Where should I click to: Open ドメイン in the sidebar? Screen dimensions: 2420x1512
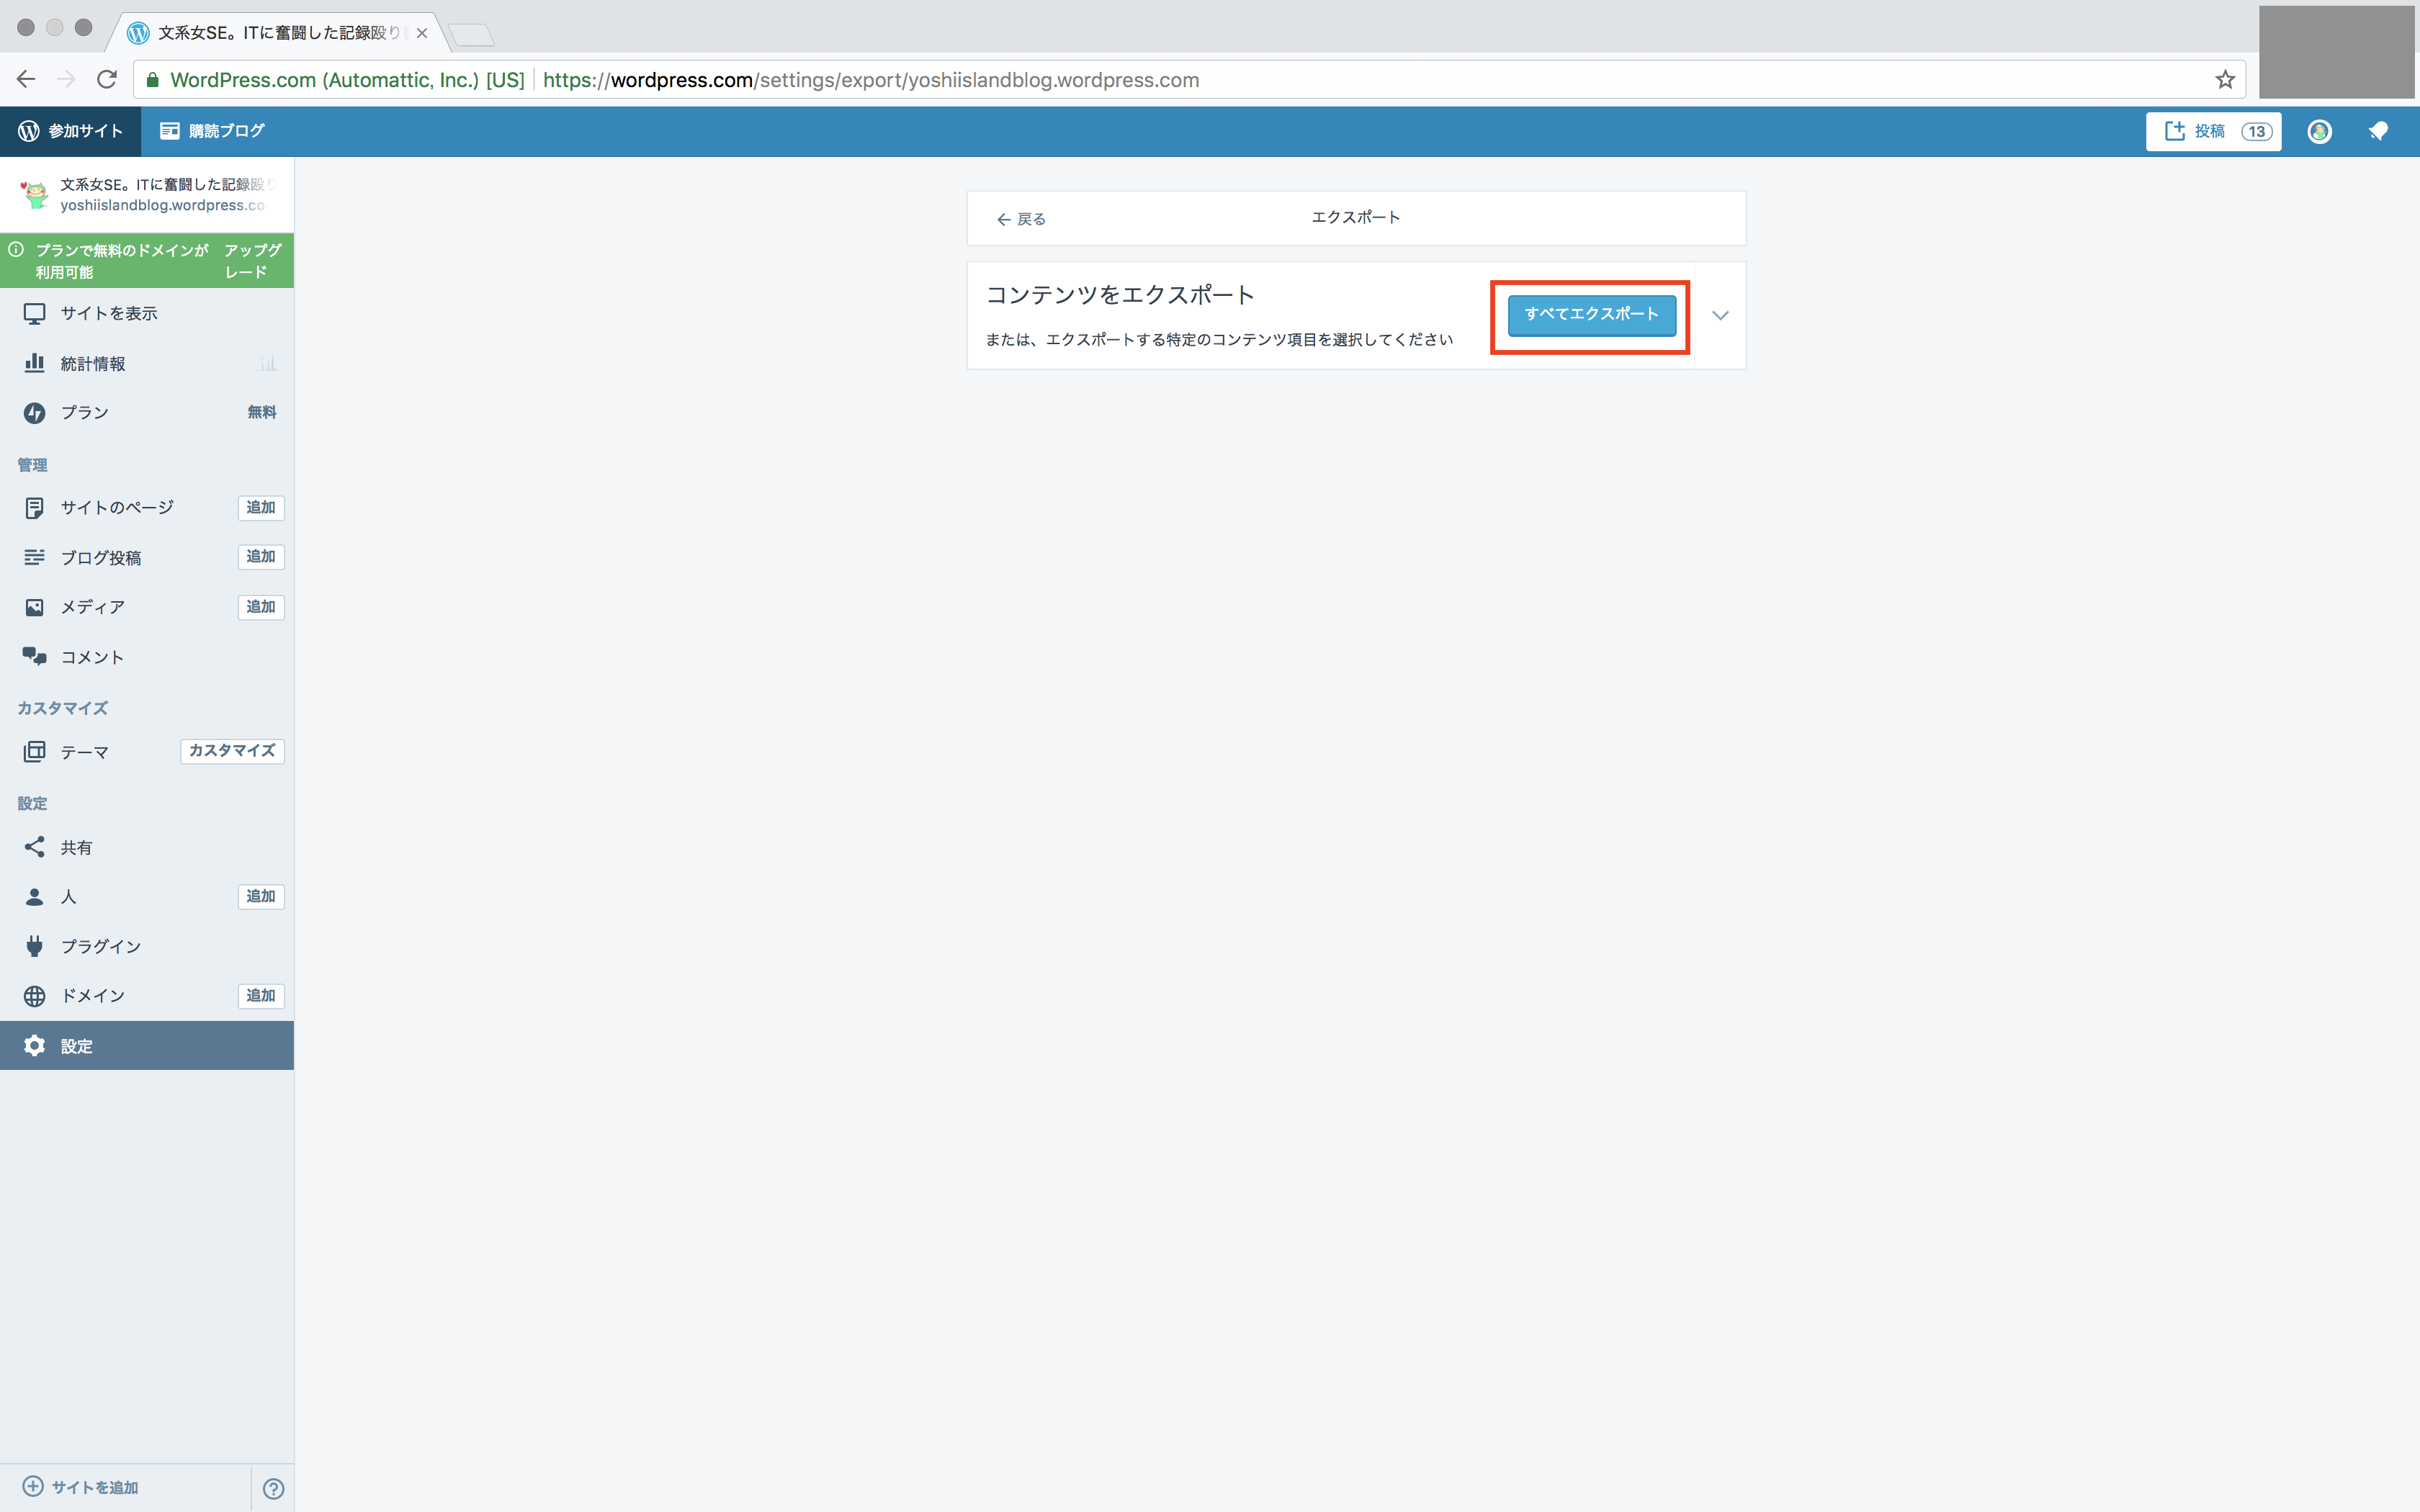pyautogui.click(x=117, y=995)
